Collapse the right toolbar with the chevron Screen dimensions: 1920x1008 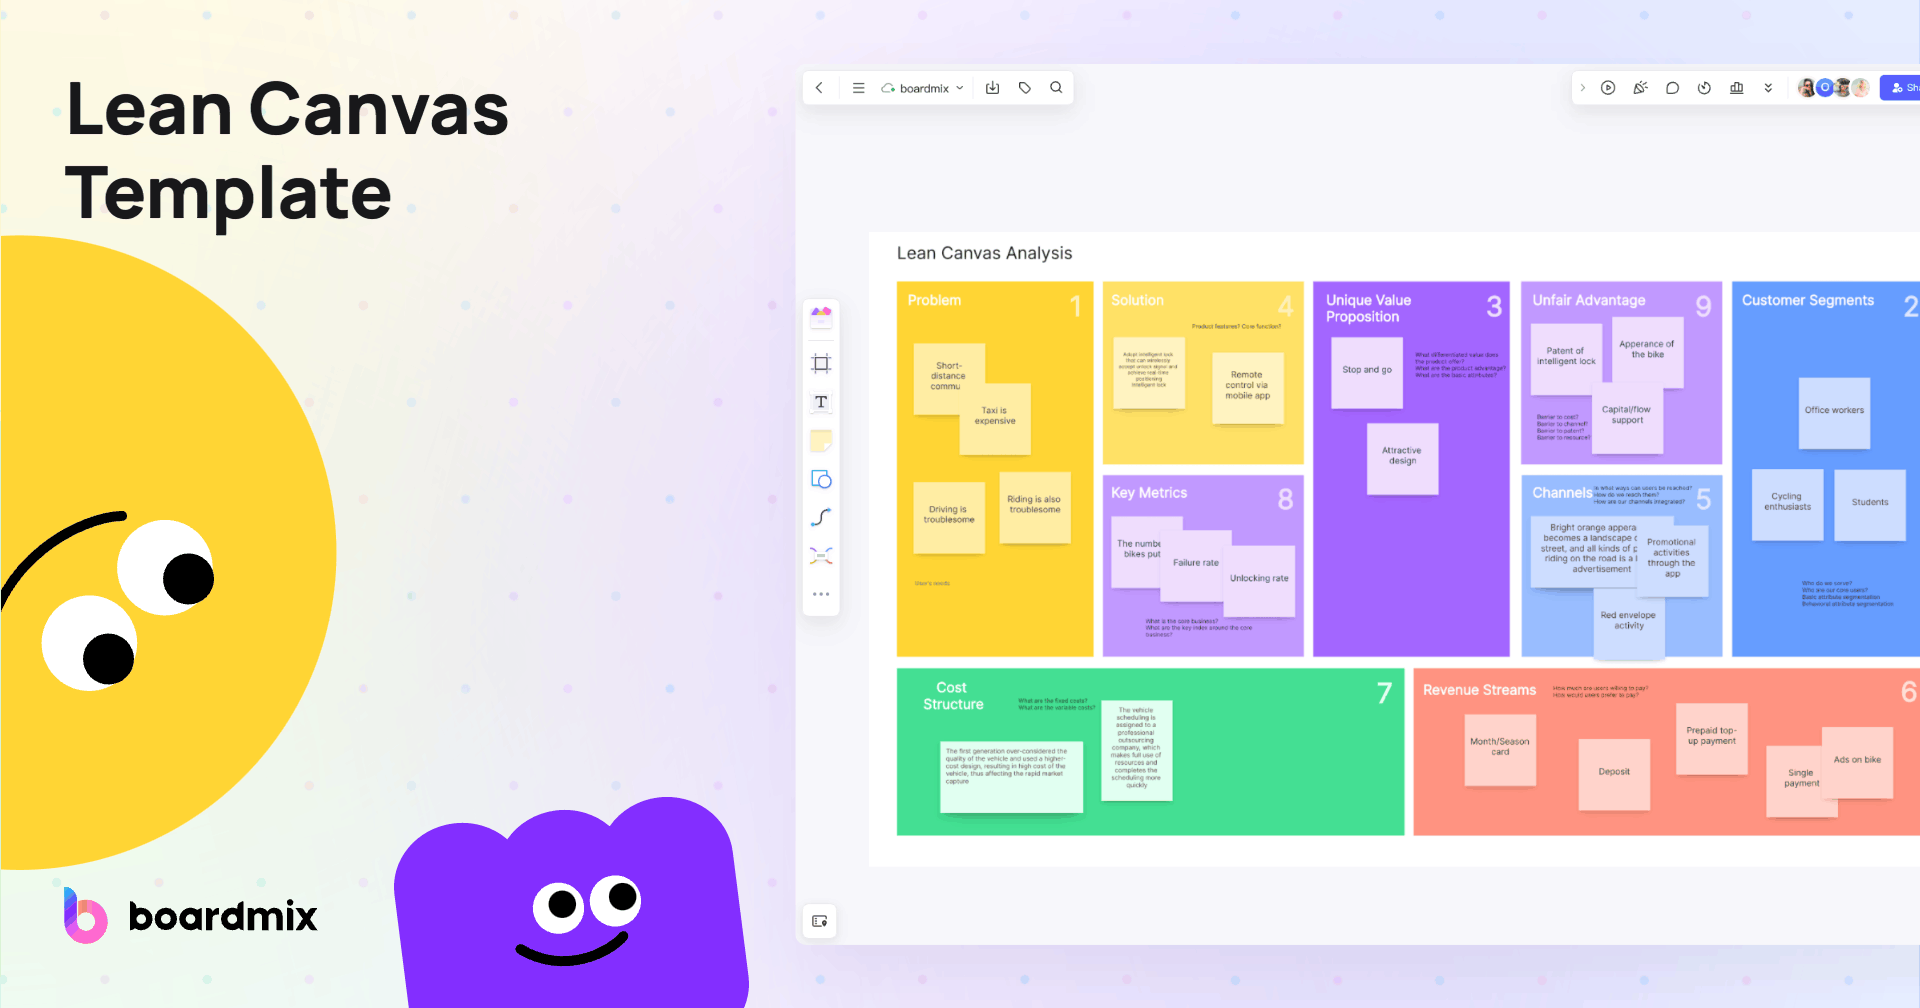(1582, 88)
